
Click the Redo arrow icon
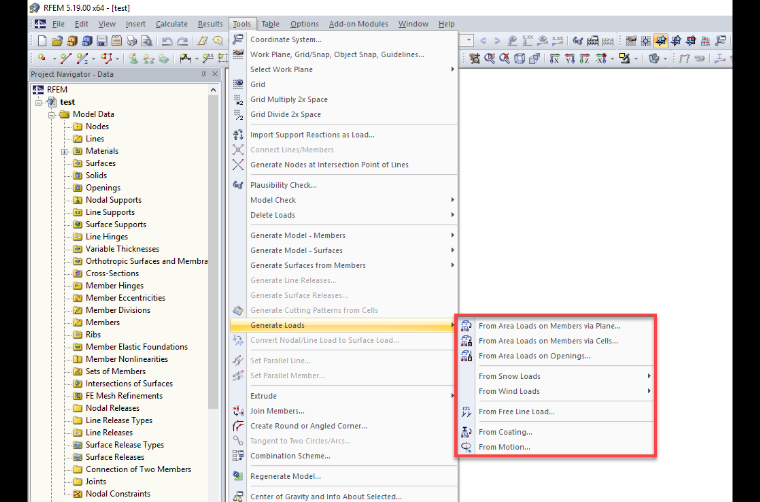coord(182,41)
